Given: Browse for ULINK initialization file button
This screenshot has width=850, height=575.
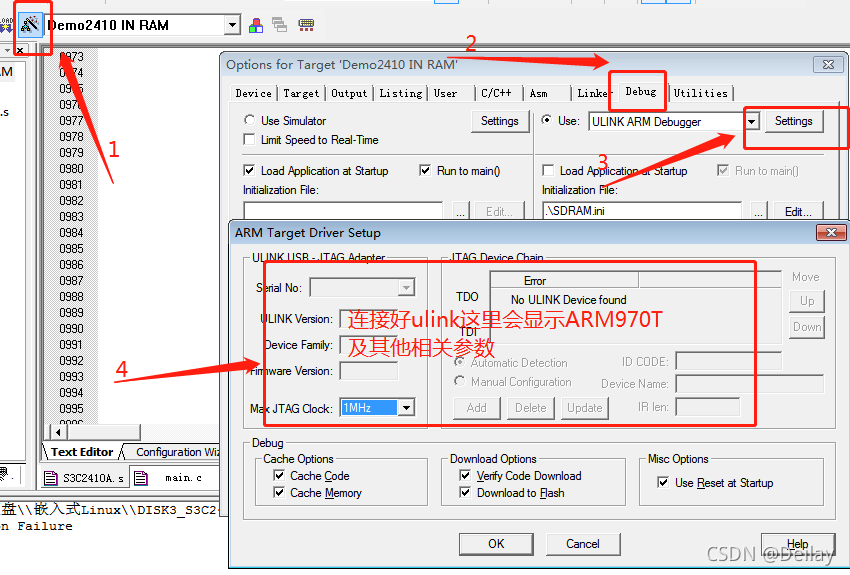Looking at the screenshot, I should [x=759, y=211].
